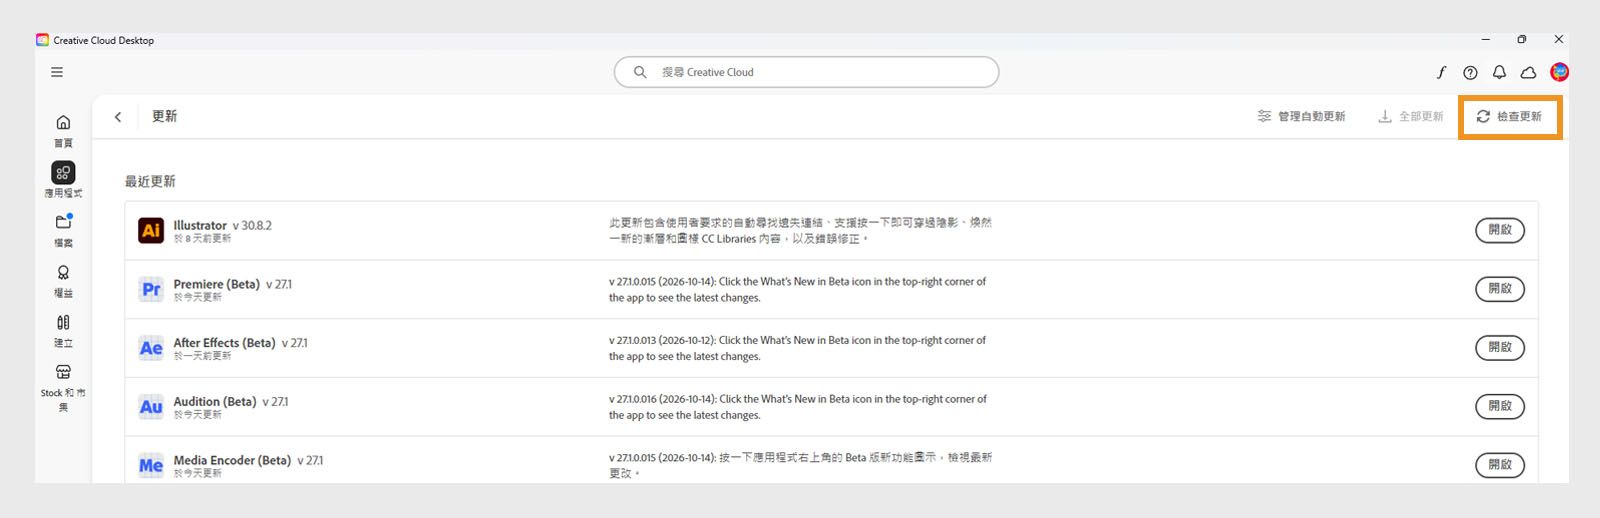This screenshot has height=518, width=1600.
Task: Click 檢查更新 to check for updates
Action: click(x=1509, y=116)
